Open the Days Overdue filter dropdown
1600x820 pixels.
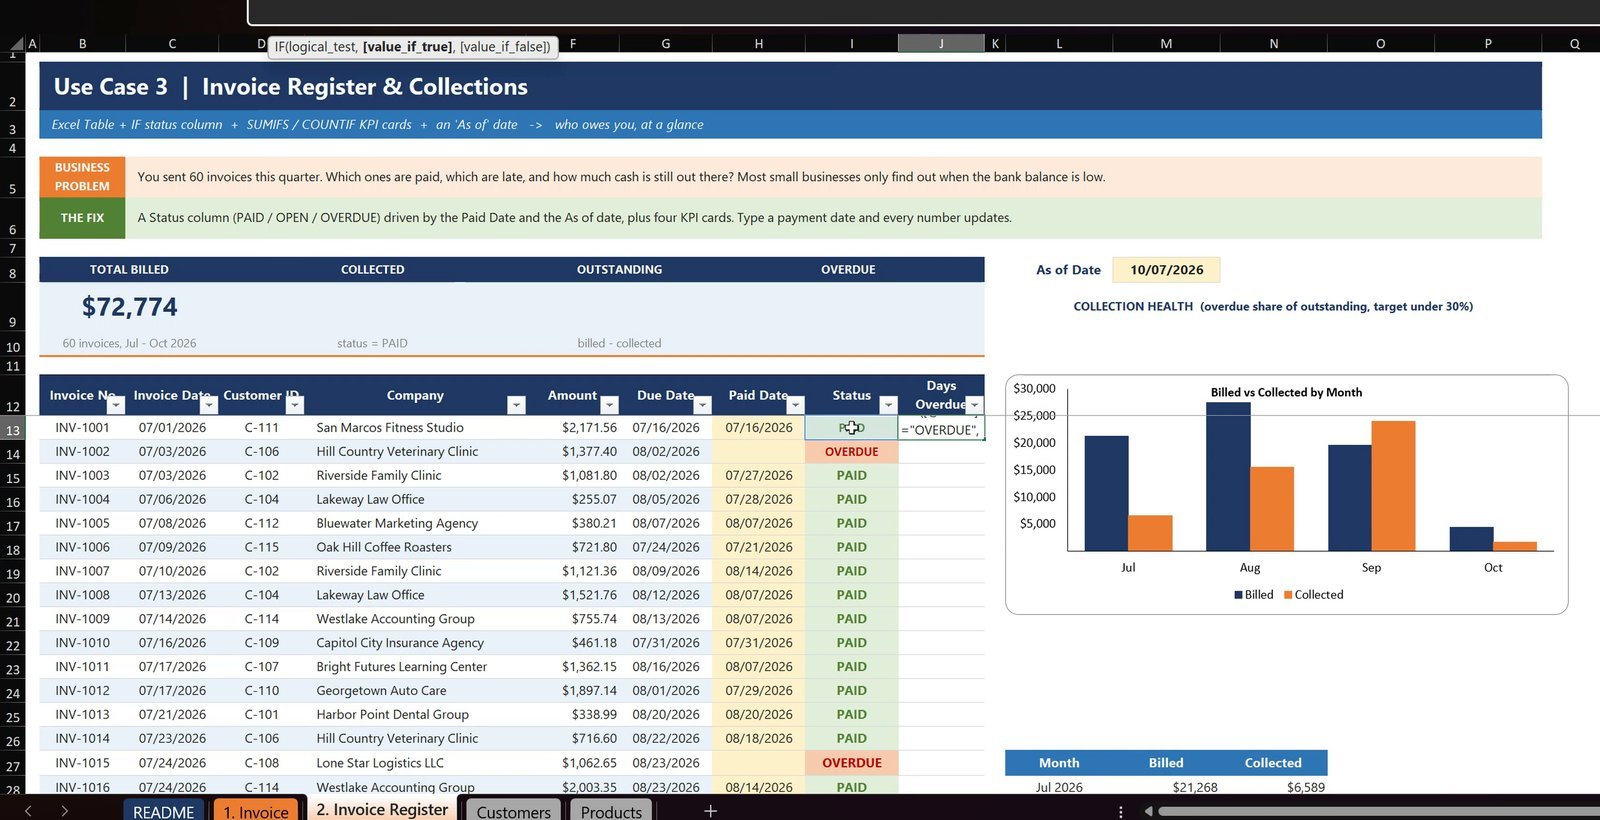[x=974, y=405]
